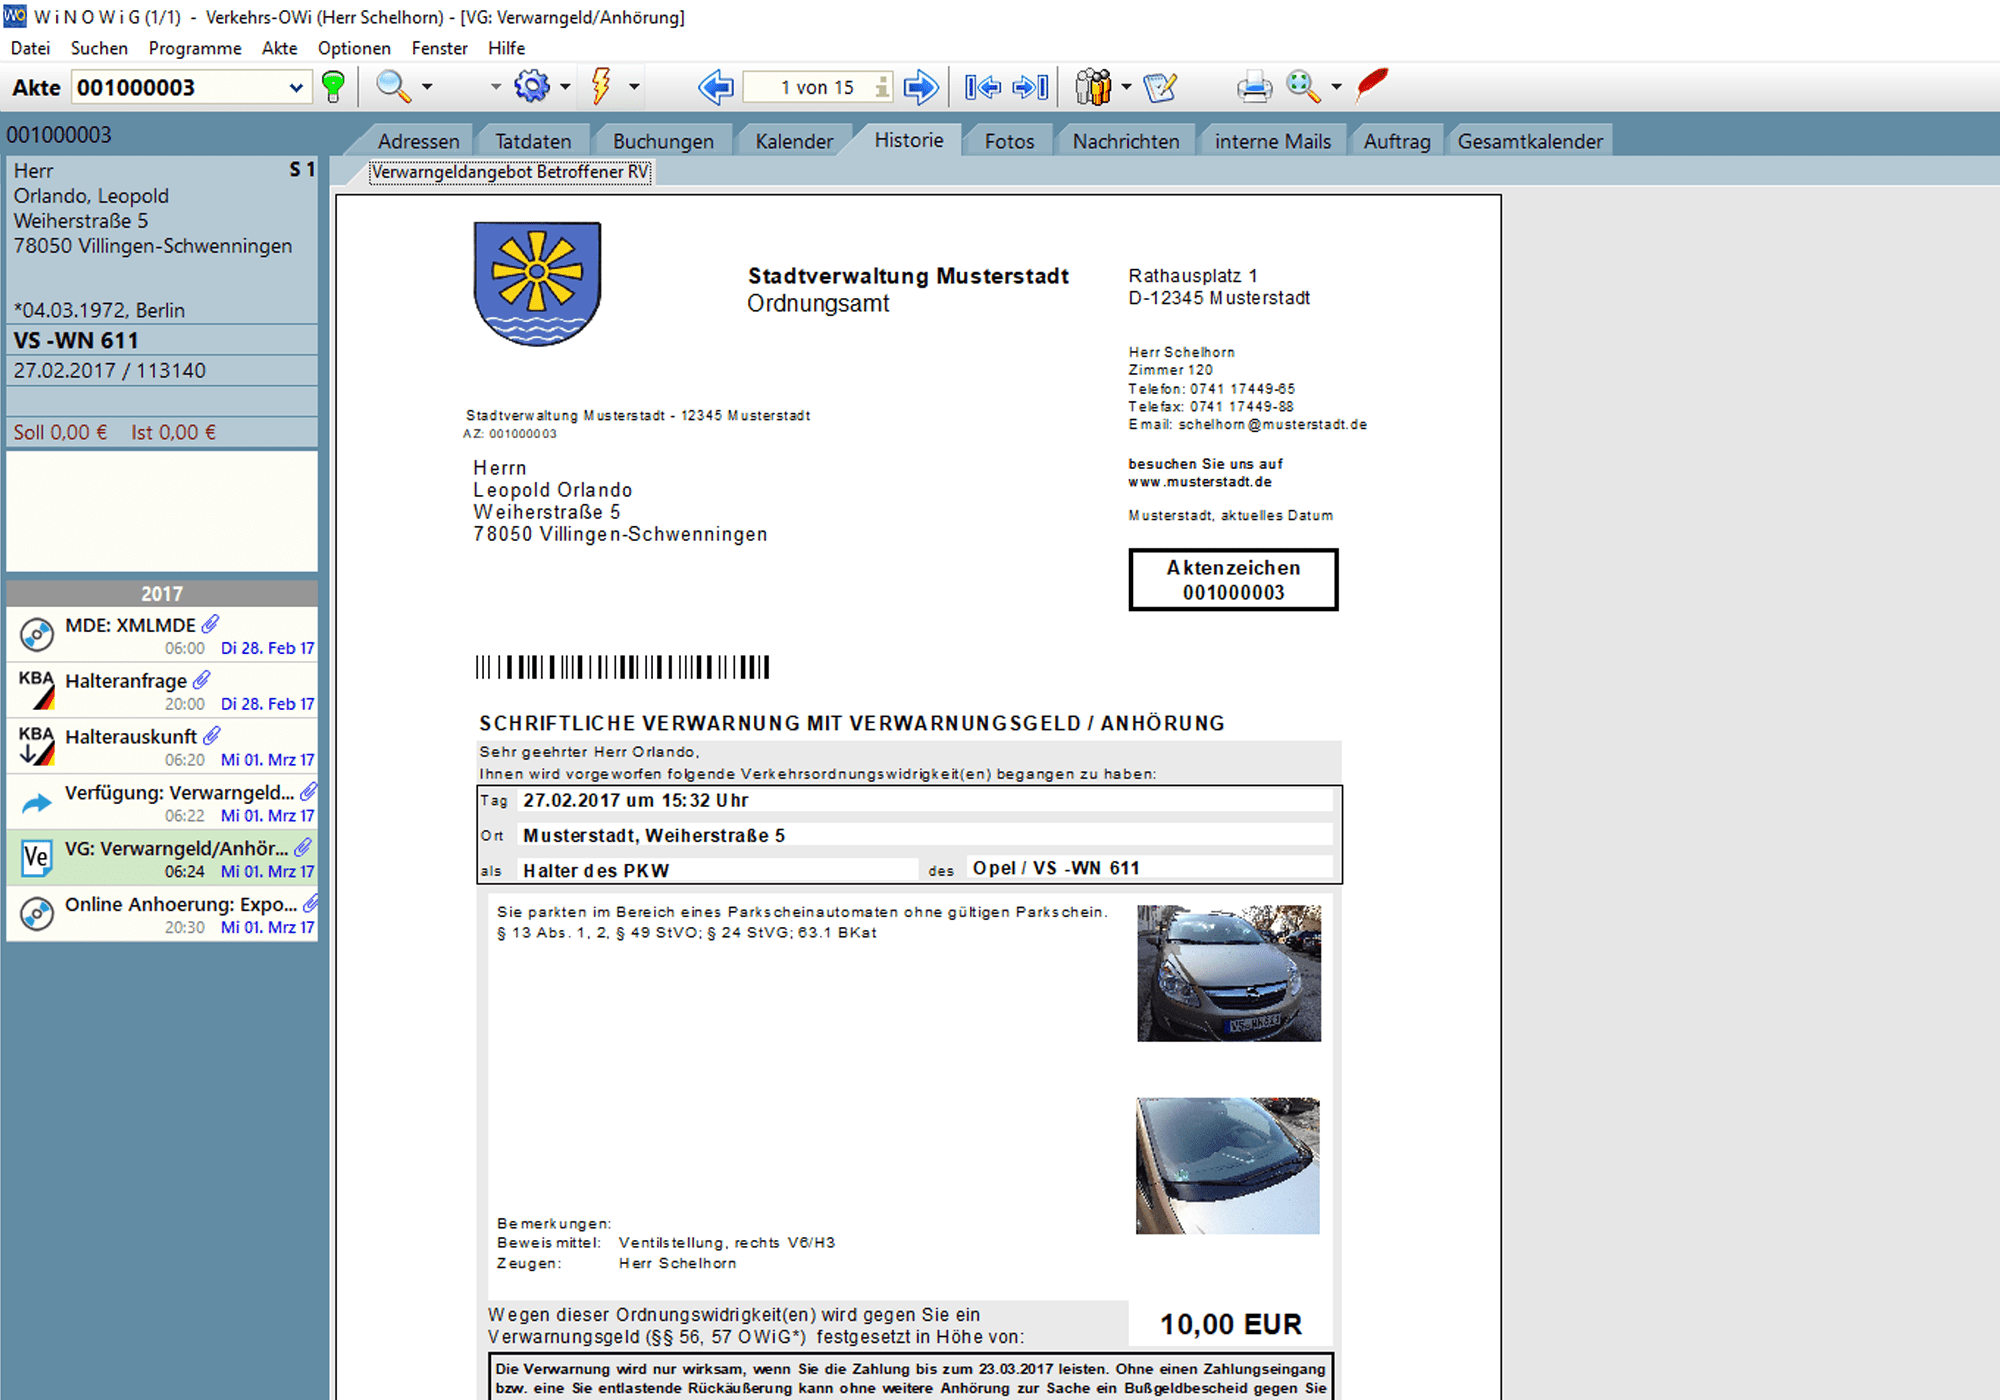Click the magnifier search icon in toolbar
The height and width of the screenshot is (1400, 2000).
click(392, 87)
